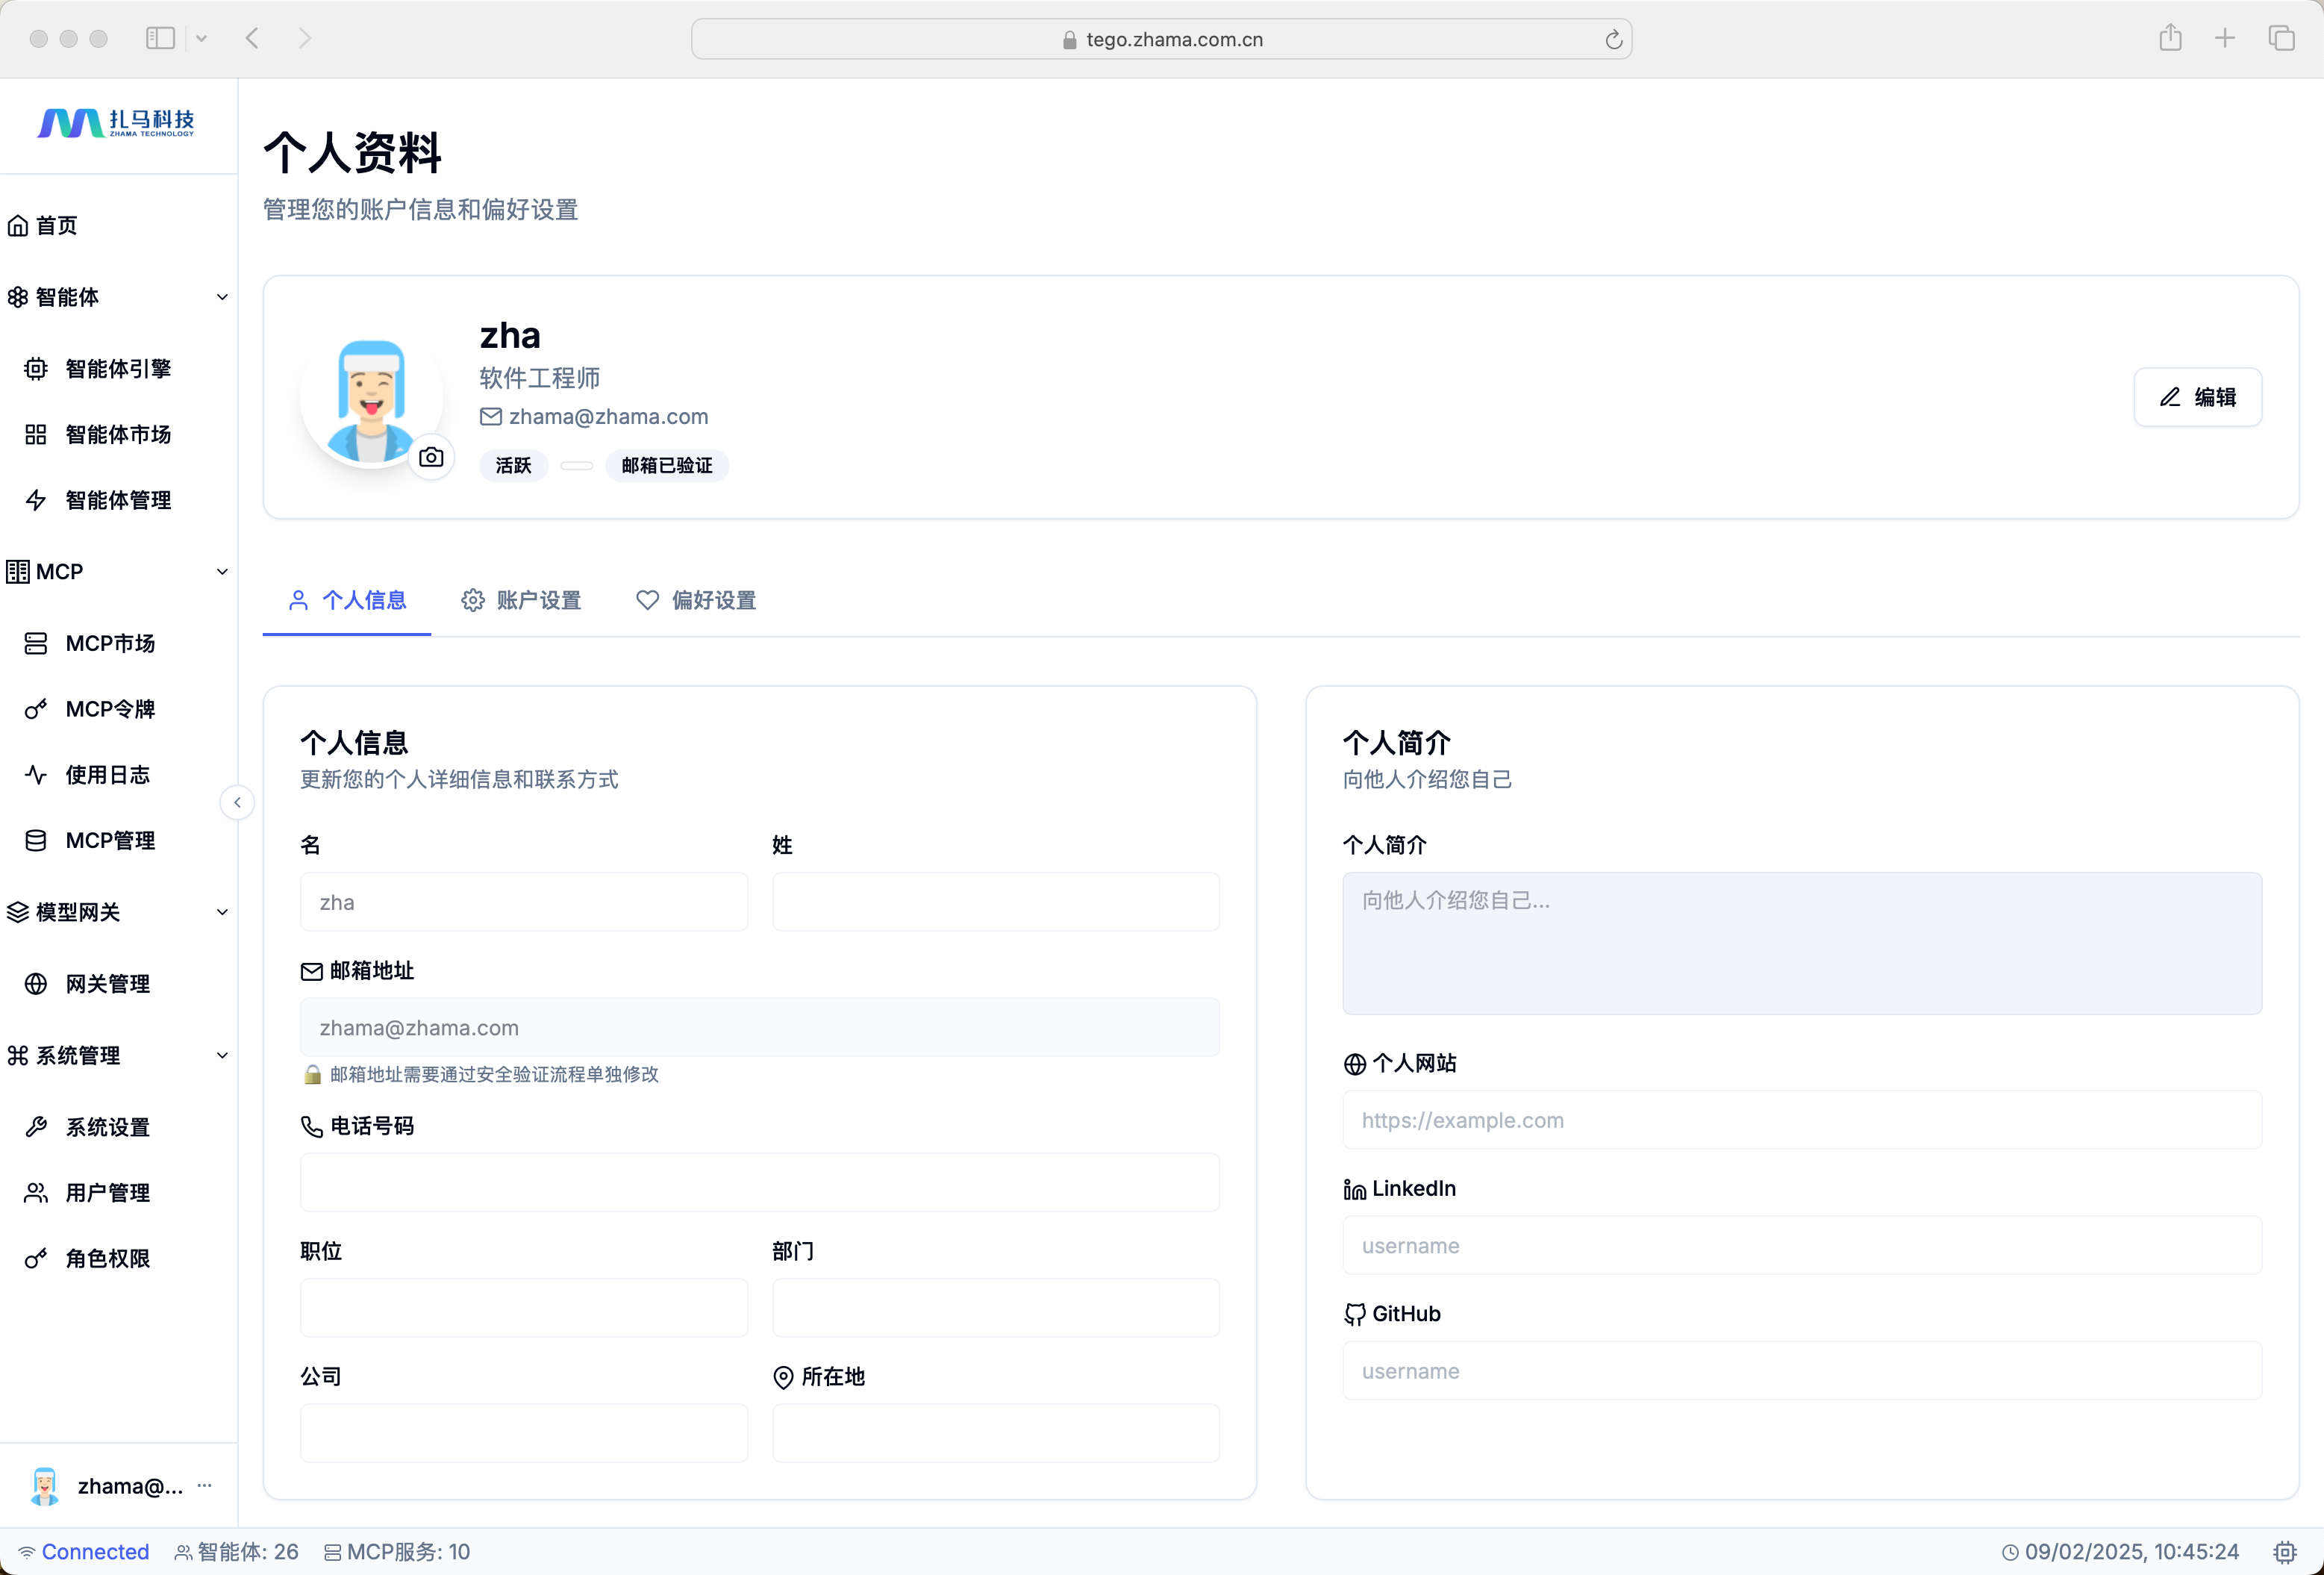Go to 首页 in the sidebar
This screenshot has width=2324, height=1575.
(x=56, y=225)
